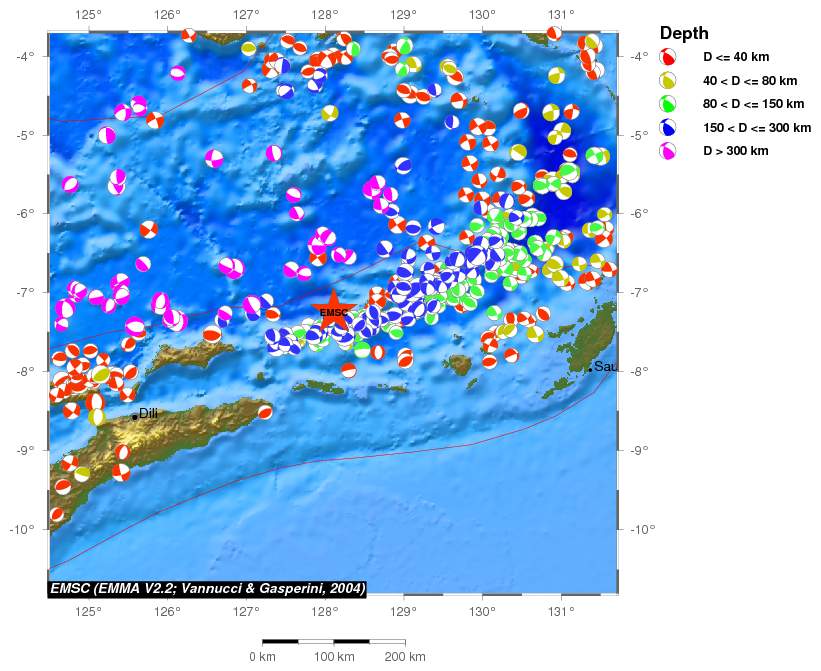Click the blue 150 < D <= 300 km legend symbol

[x=669, y=128]
